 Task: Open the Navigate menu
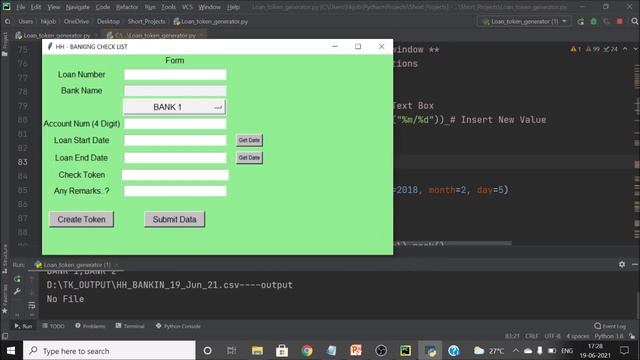click(x=78, y=7)
